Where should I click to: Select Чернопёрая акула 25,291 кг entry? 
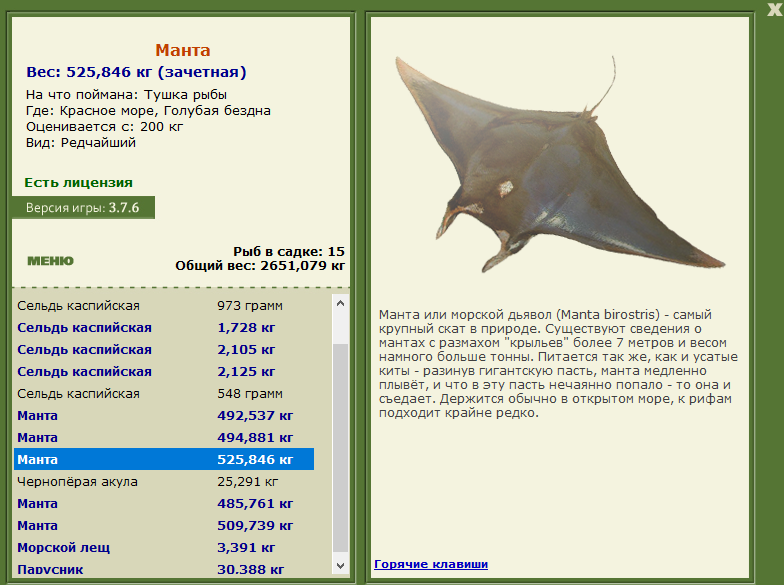pyautogui.click(x=164, y=482)
